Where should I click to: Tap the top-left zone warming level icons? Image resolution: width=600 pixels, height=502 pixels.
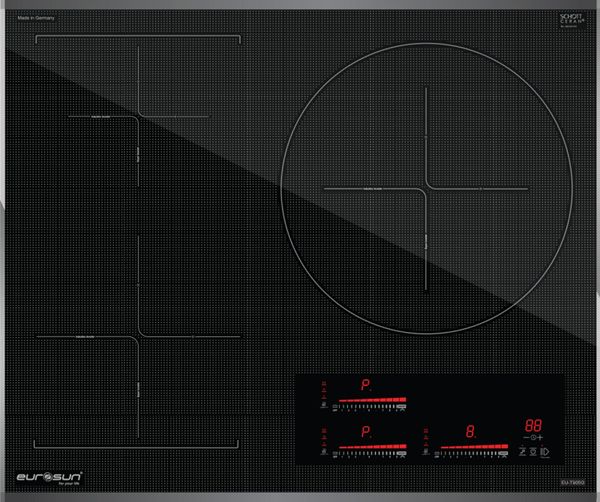point(323,390)
